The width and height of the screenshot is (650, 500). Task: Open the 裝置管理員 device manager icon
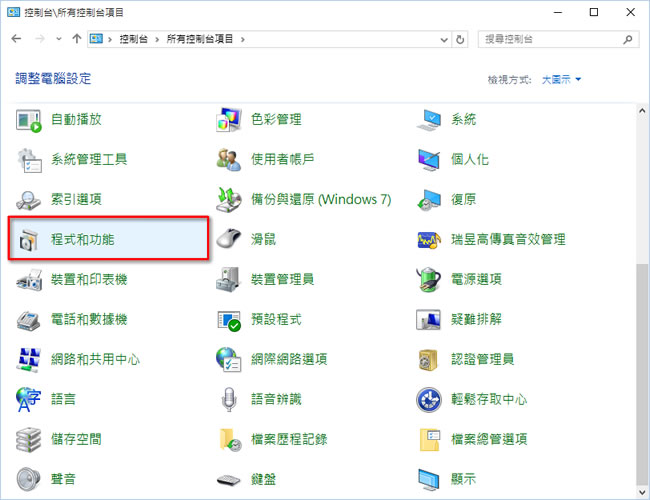pyautogui.click(x=229, y=279)
